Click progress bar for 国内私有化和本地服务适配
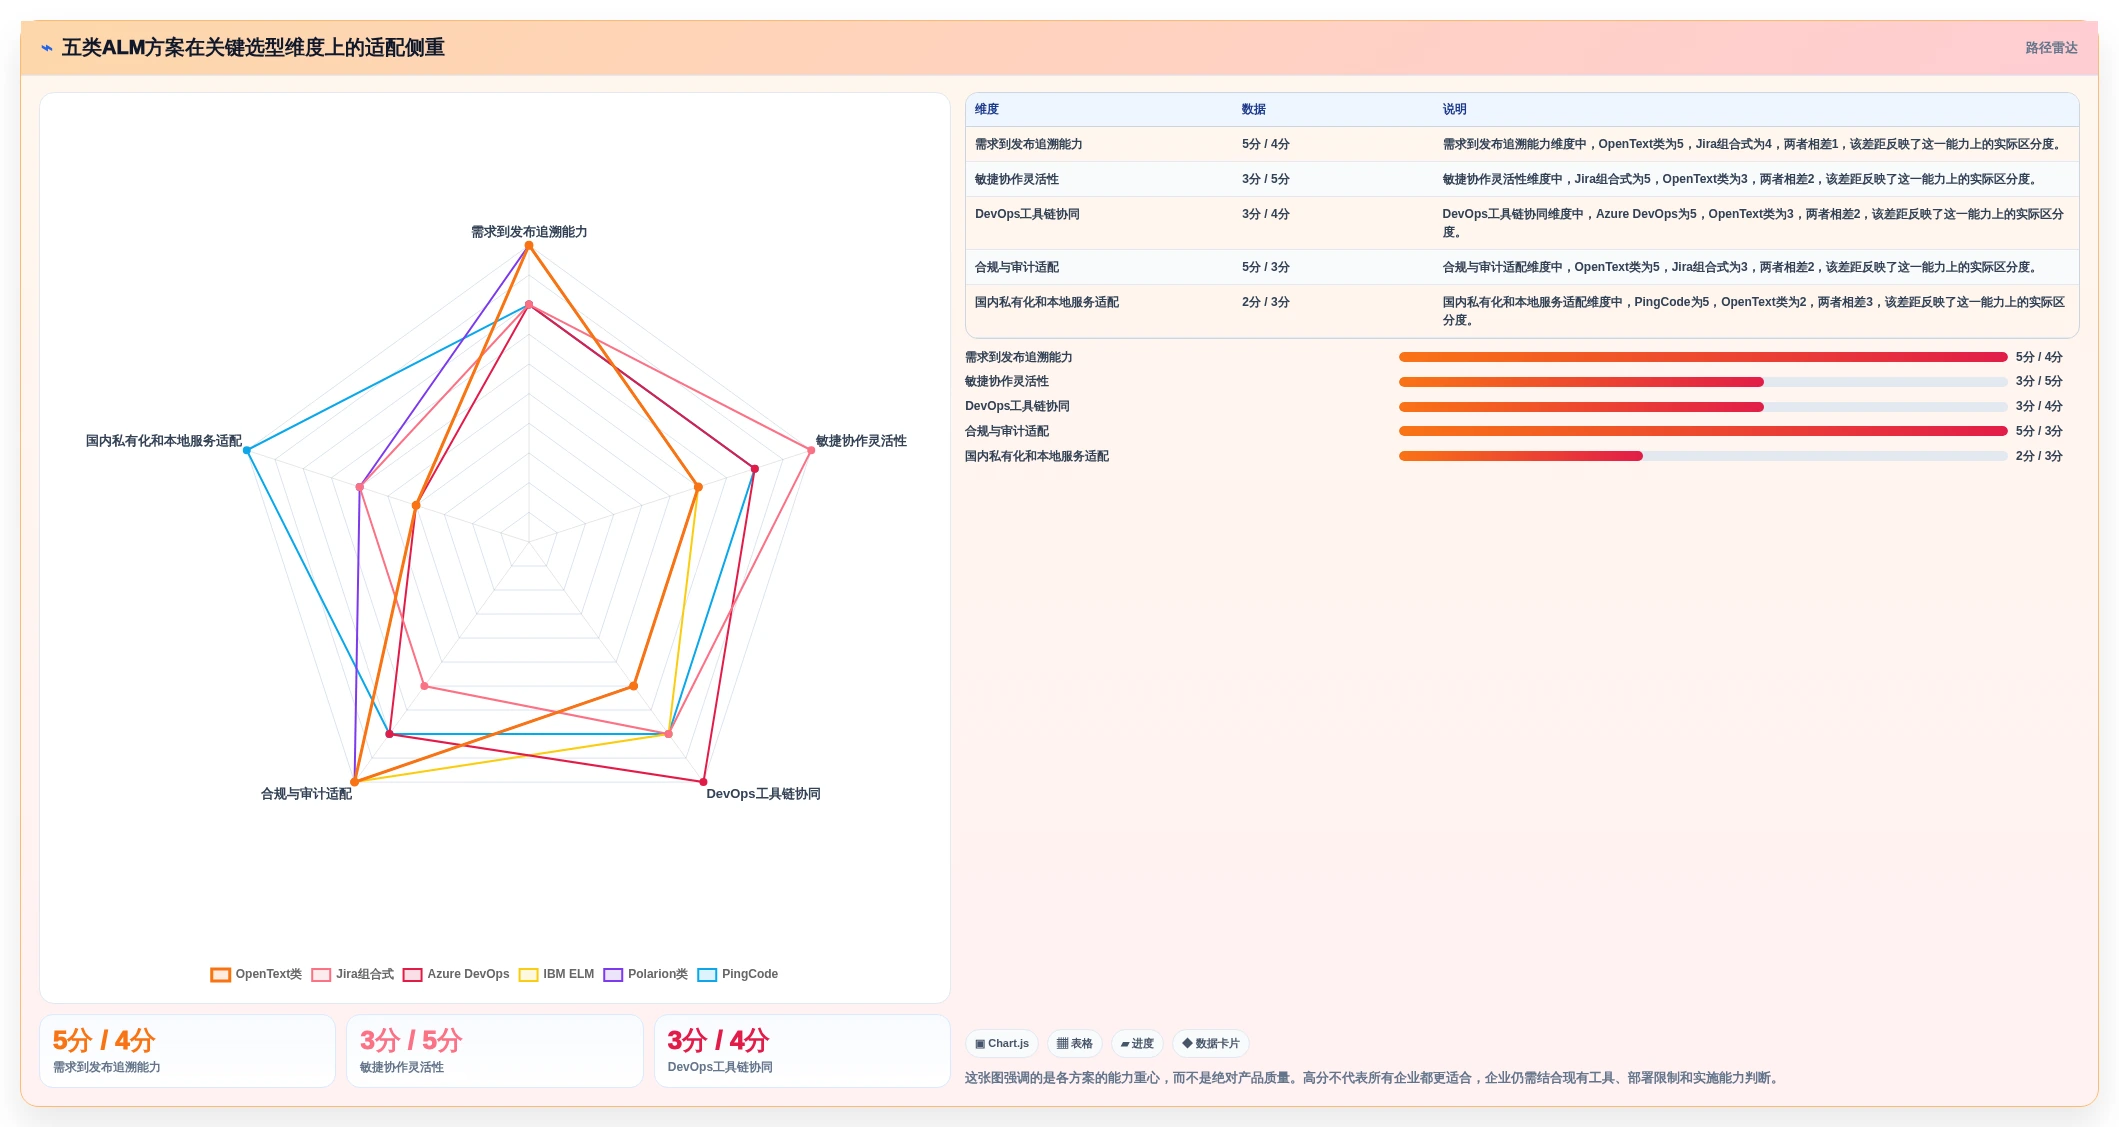The width and height of the screenshot is (2119, 1127). pos(1703,456)
